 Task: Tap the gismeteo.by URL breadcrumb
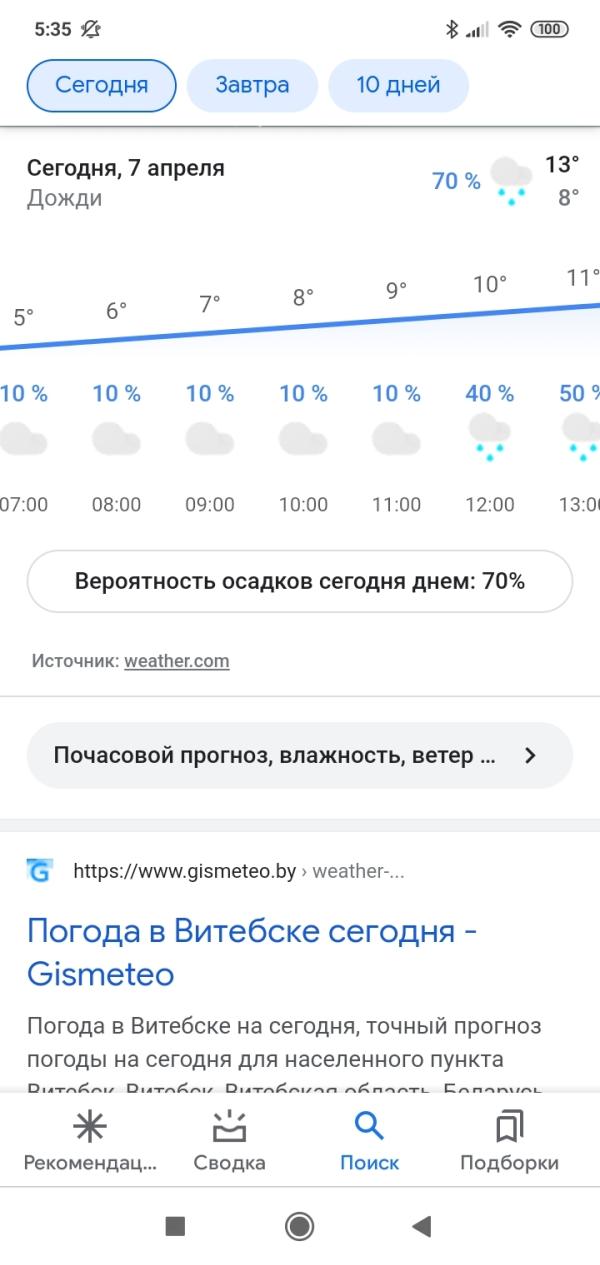(239, 871)
